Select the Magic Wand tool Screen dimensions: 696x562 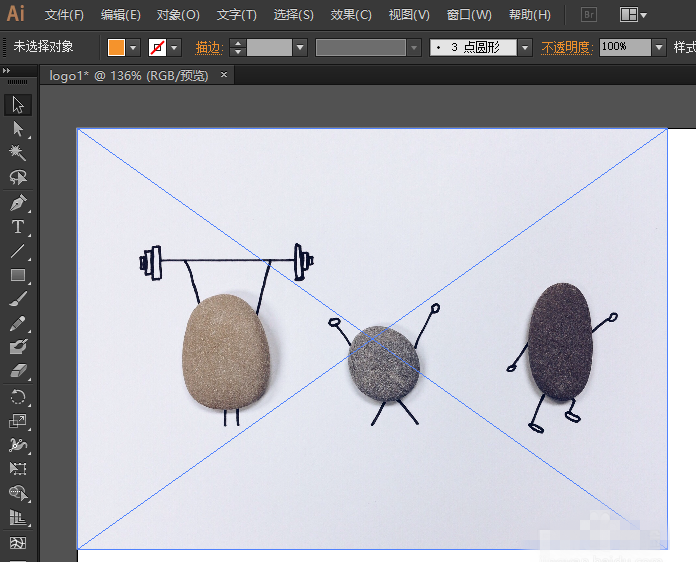click(17, 153)
